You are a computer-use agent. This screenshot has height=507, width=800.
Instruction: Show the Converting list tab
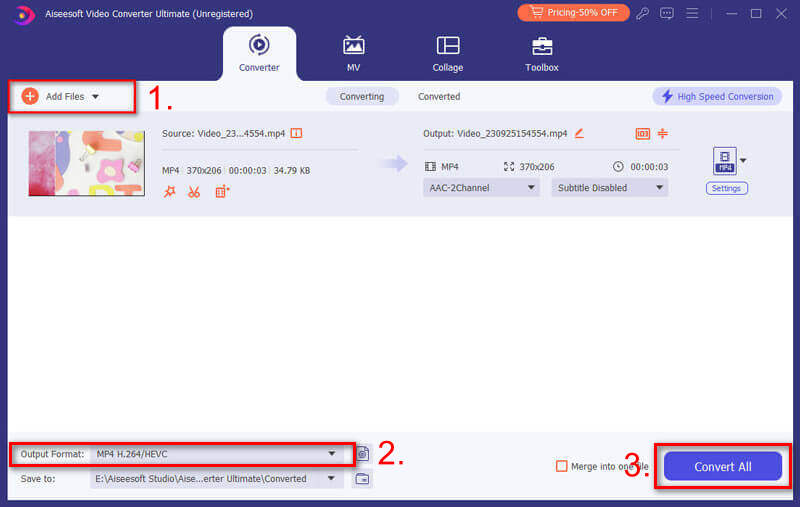pyautogui.click(x=362, y=96)
